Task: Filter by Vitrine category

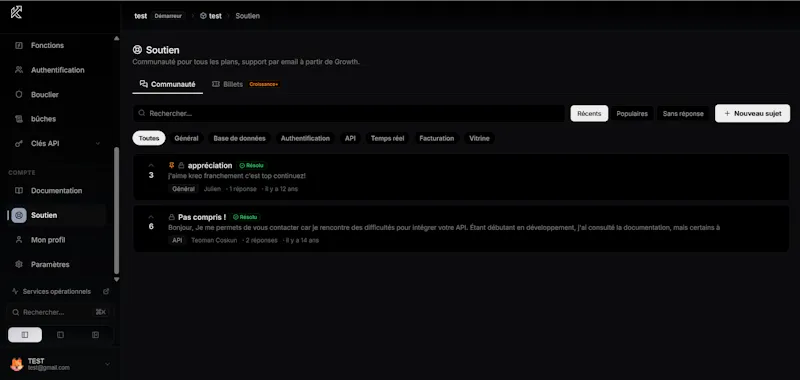Action: tap(479, 138)
